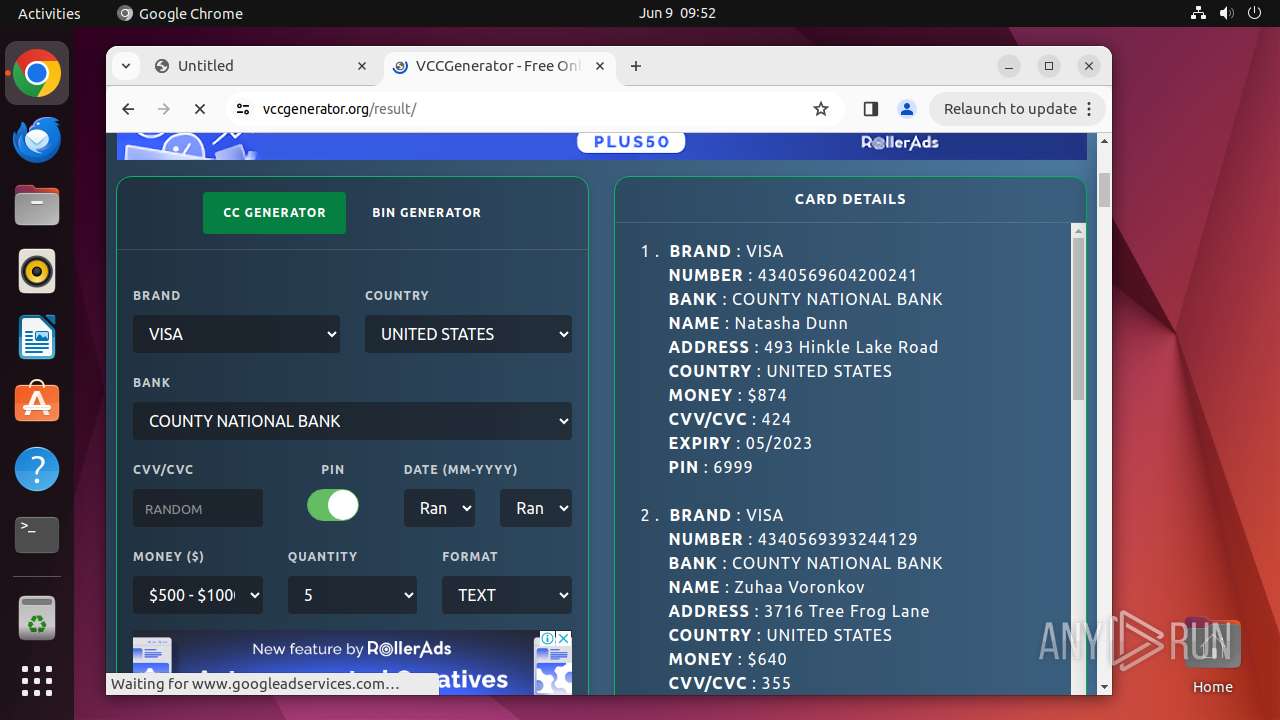Expand the Brand dropdown showing VISA
Image resolution: width=1280 pixels, height=720 pixels.
pyautogui.click(x=236, y=334)
